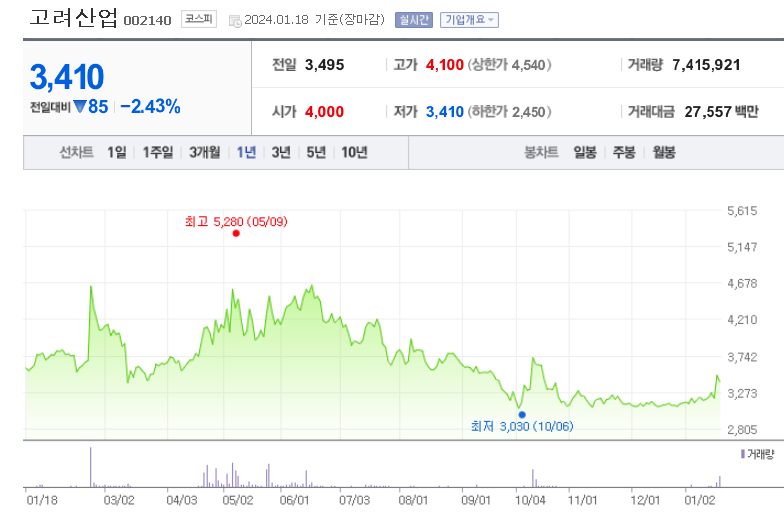The width and height of the screenshot is (784, 520).
Task: Click the -2.43% change value
Action: [150, 106]
